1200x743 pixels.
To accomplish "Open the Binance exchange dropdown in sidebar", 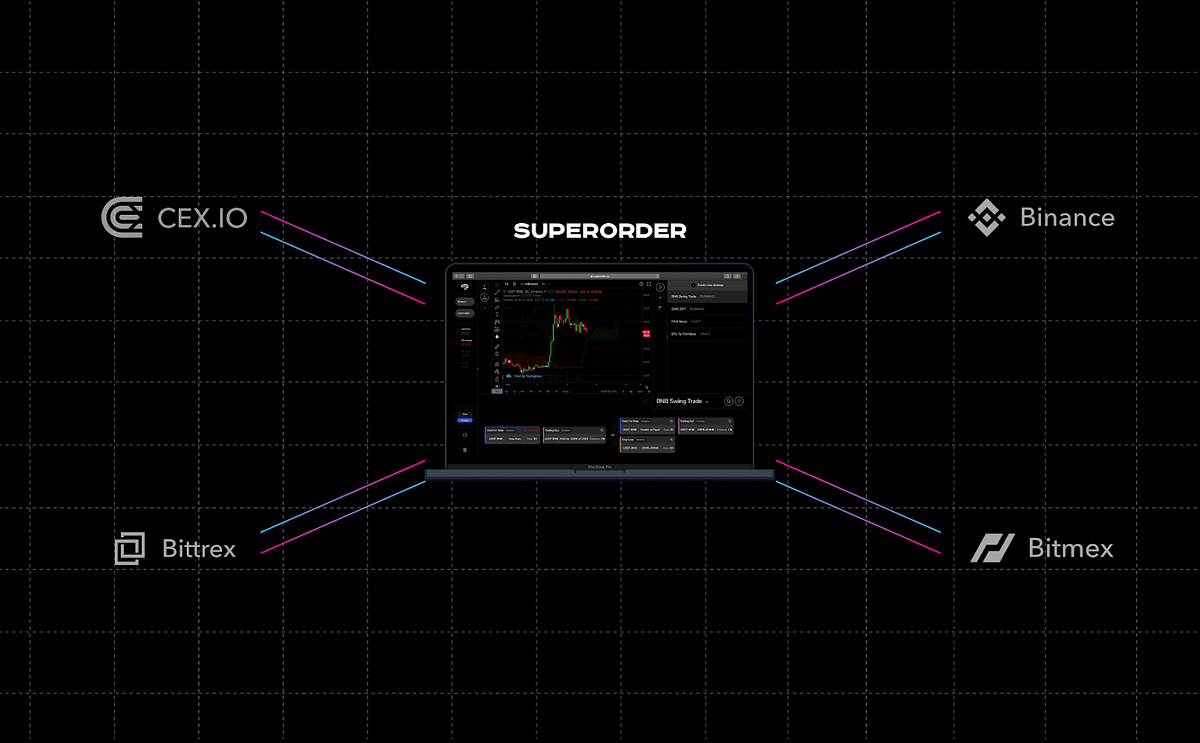I will [464, 302].
